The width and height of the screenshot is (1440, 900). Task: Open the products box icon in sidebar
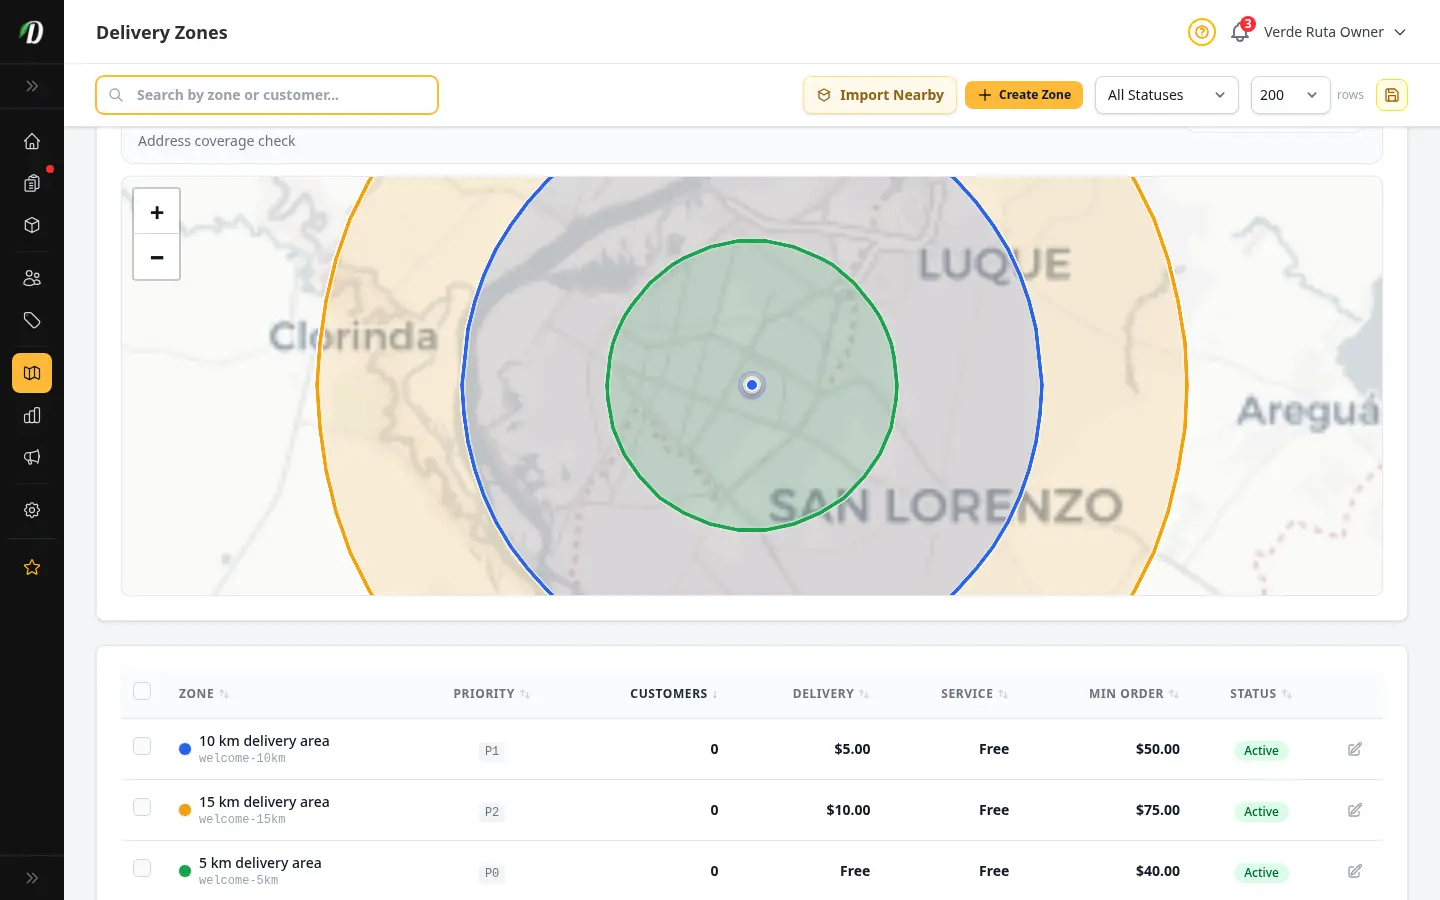(32, 225)
